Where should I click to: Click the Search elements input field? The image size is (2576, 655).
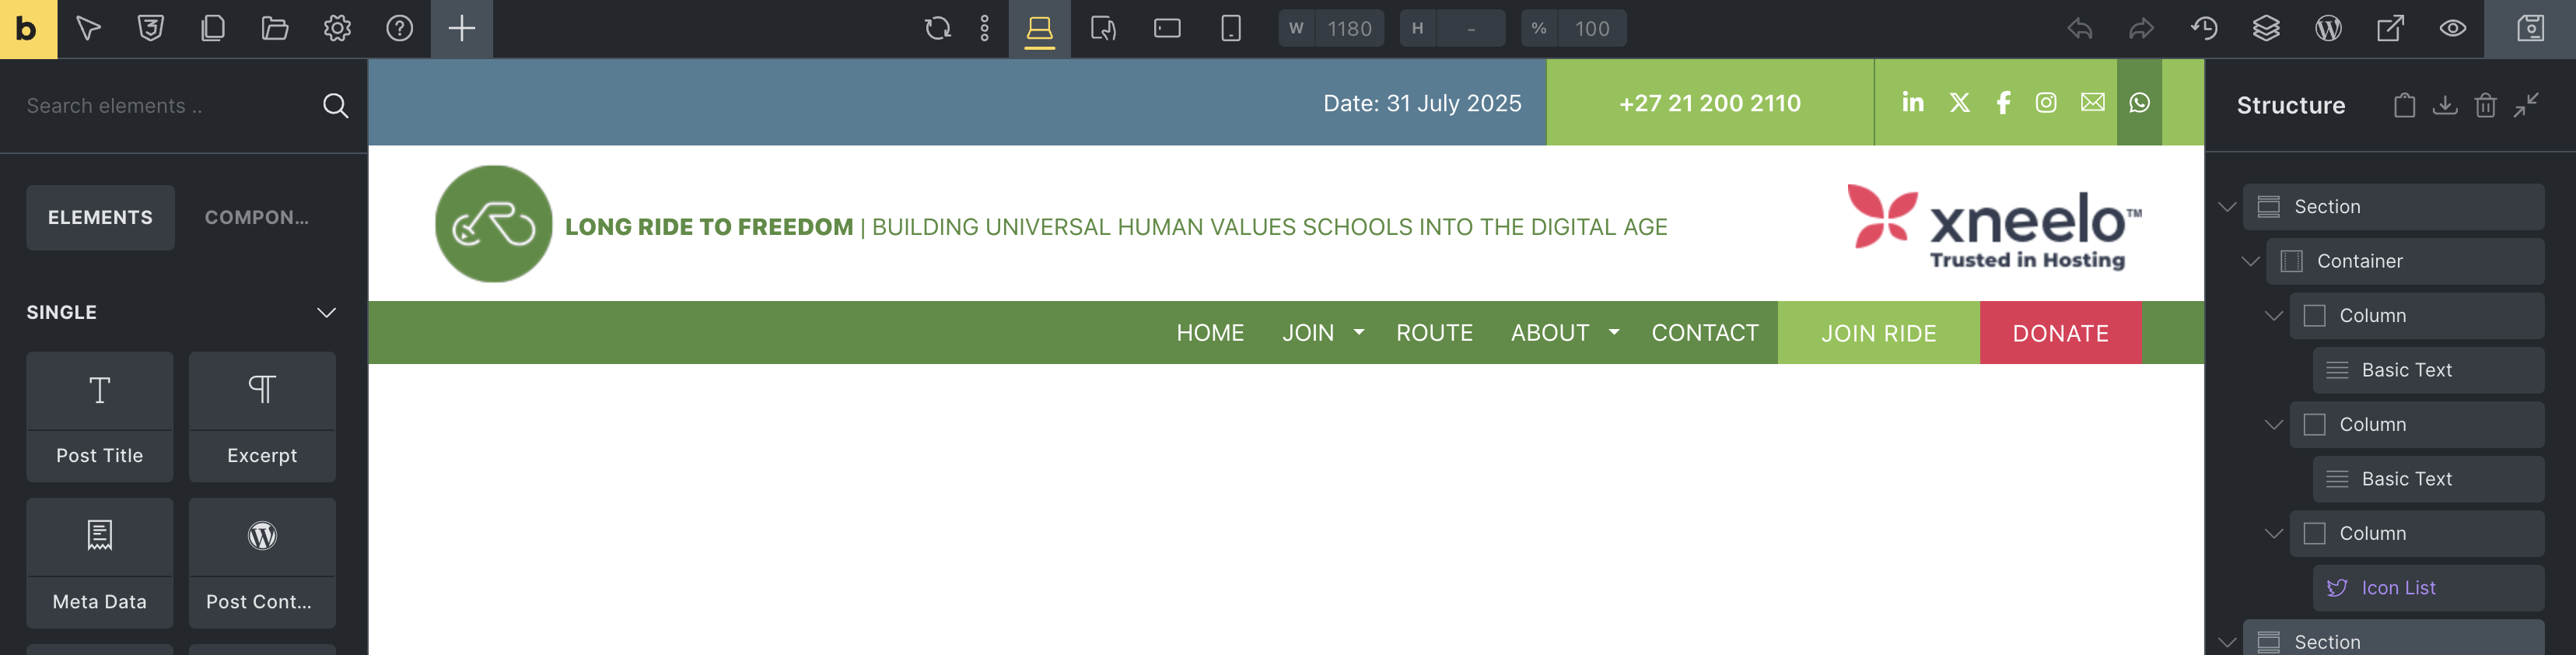(165, 106)
